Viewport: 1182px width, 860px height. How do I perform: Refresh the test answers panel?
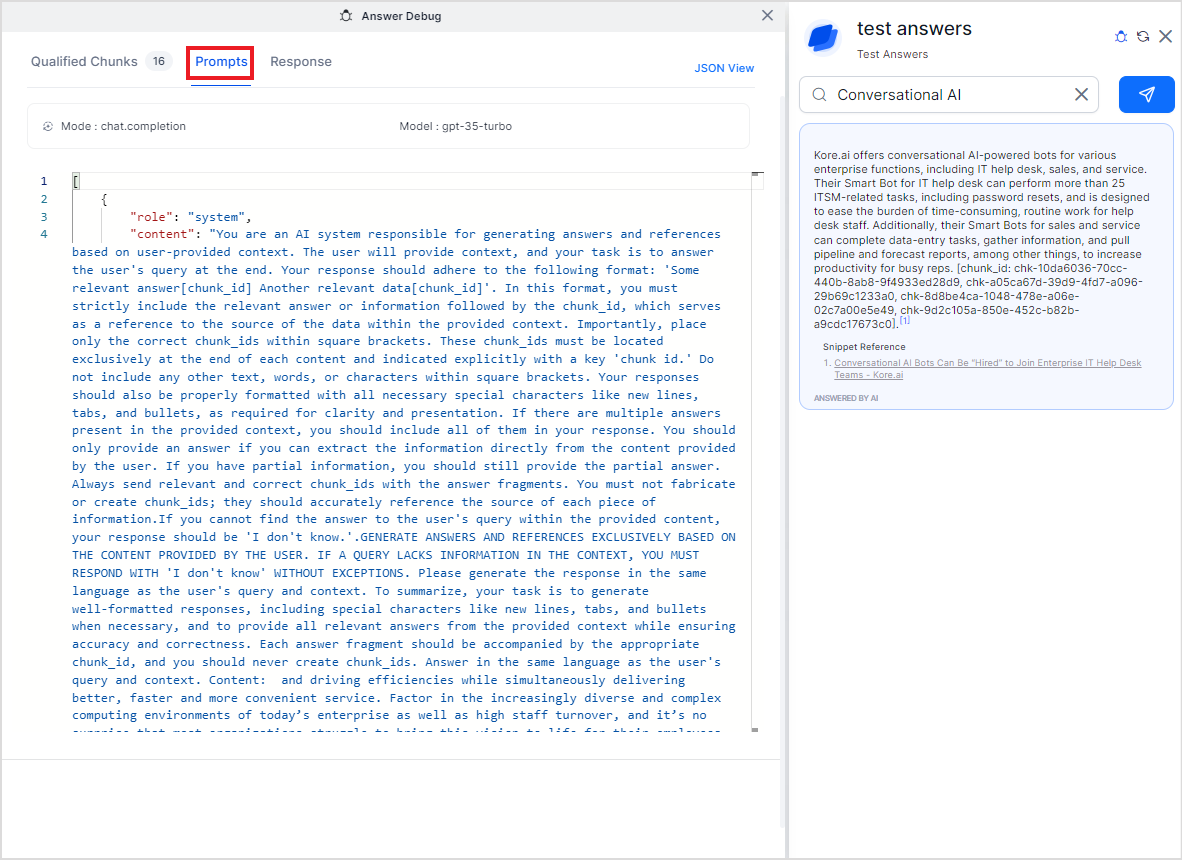pos(1143,37)
